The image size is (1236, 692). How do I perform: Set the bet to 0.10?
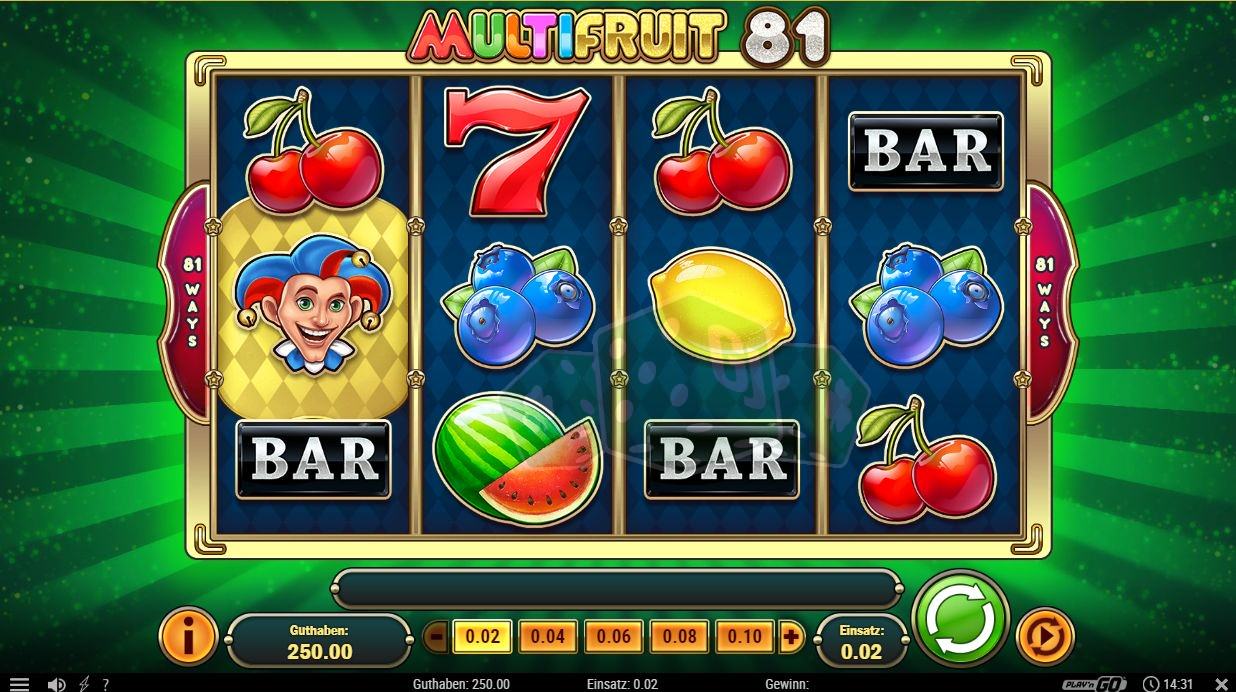744,636
